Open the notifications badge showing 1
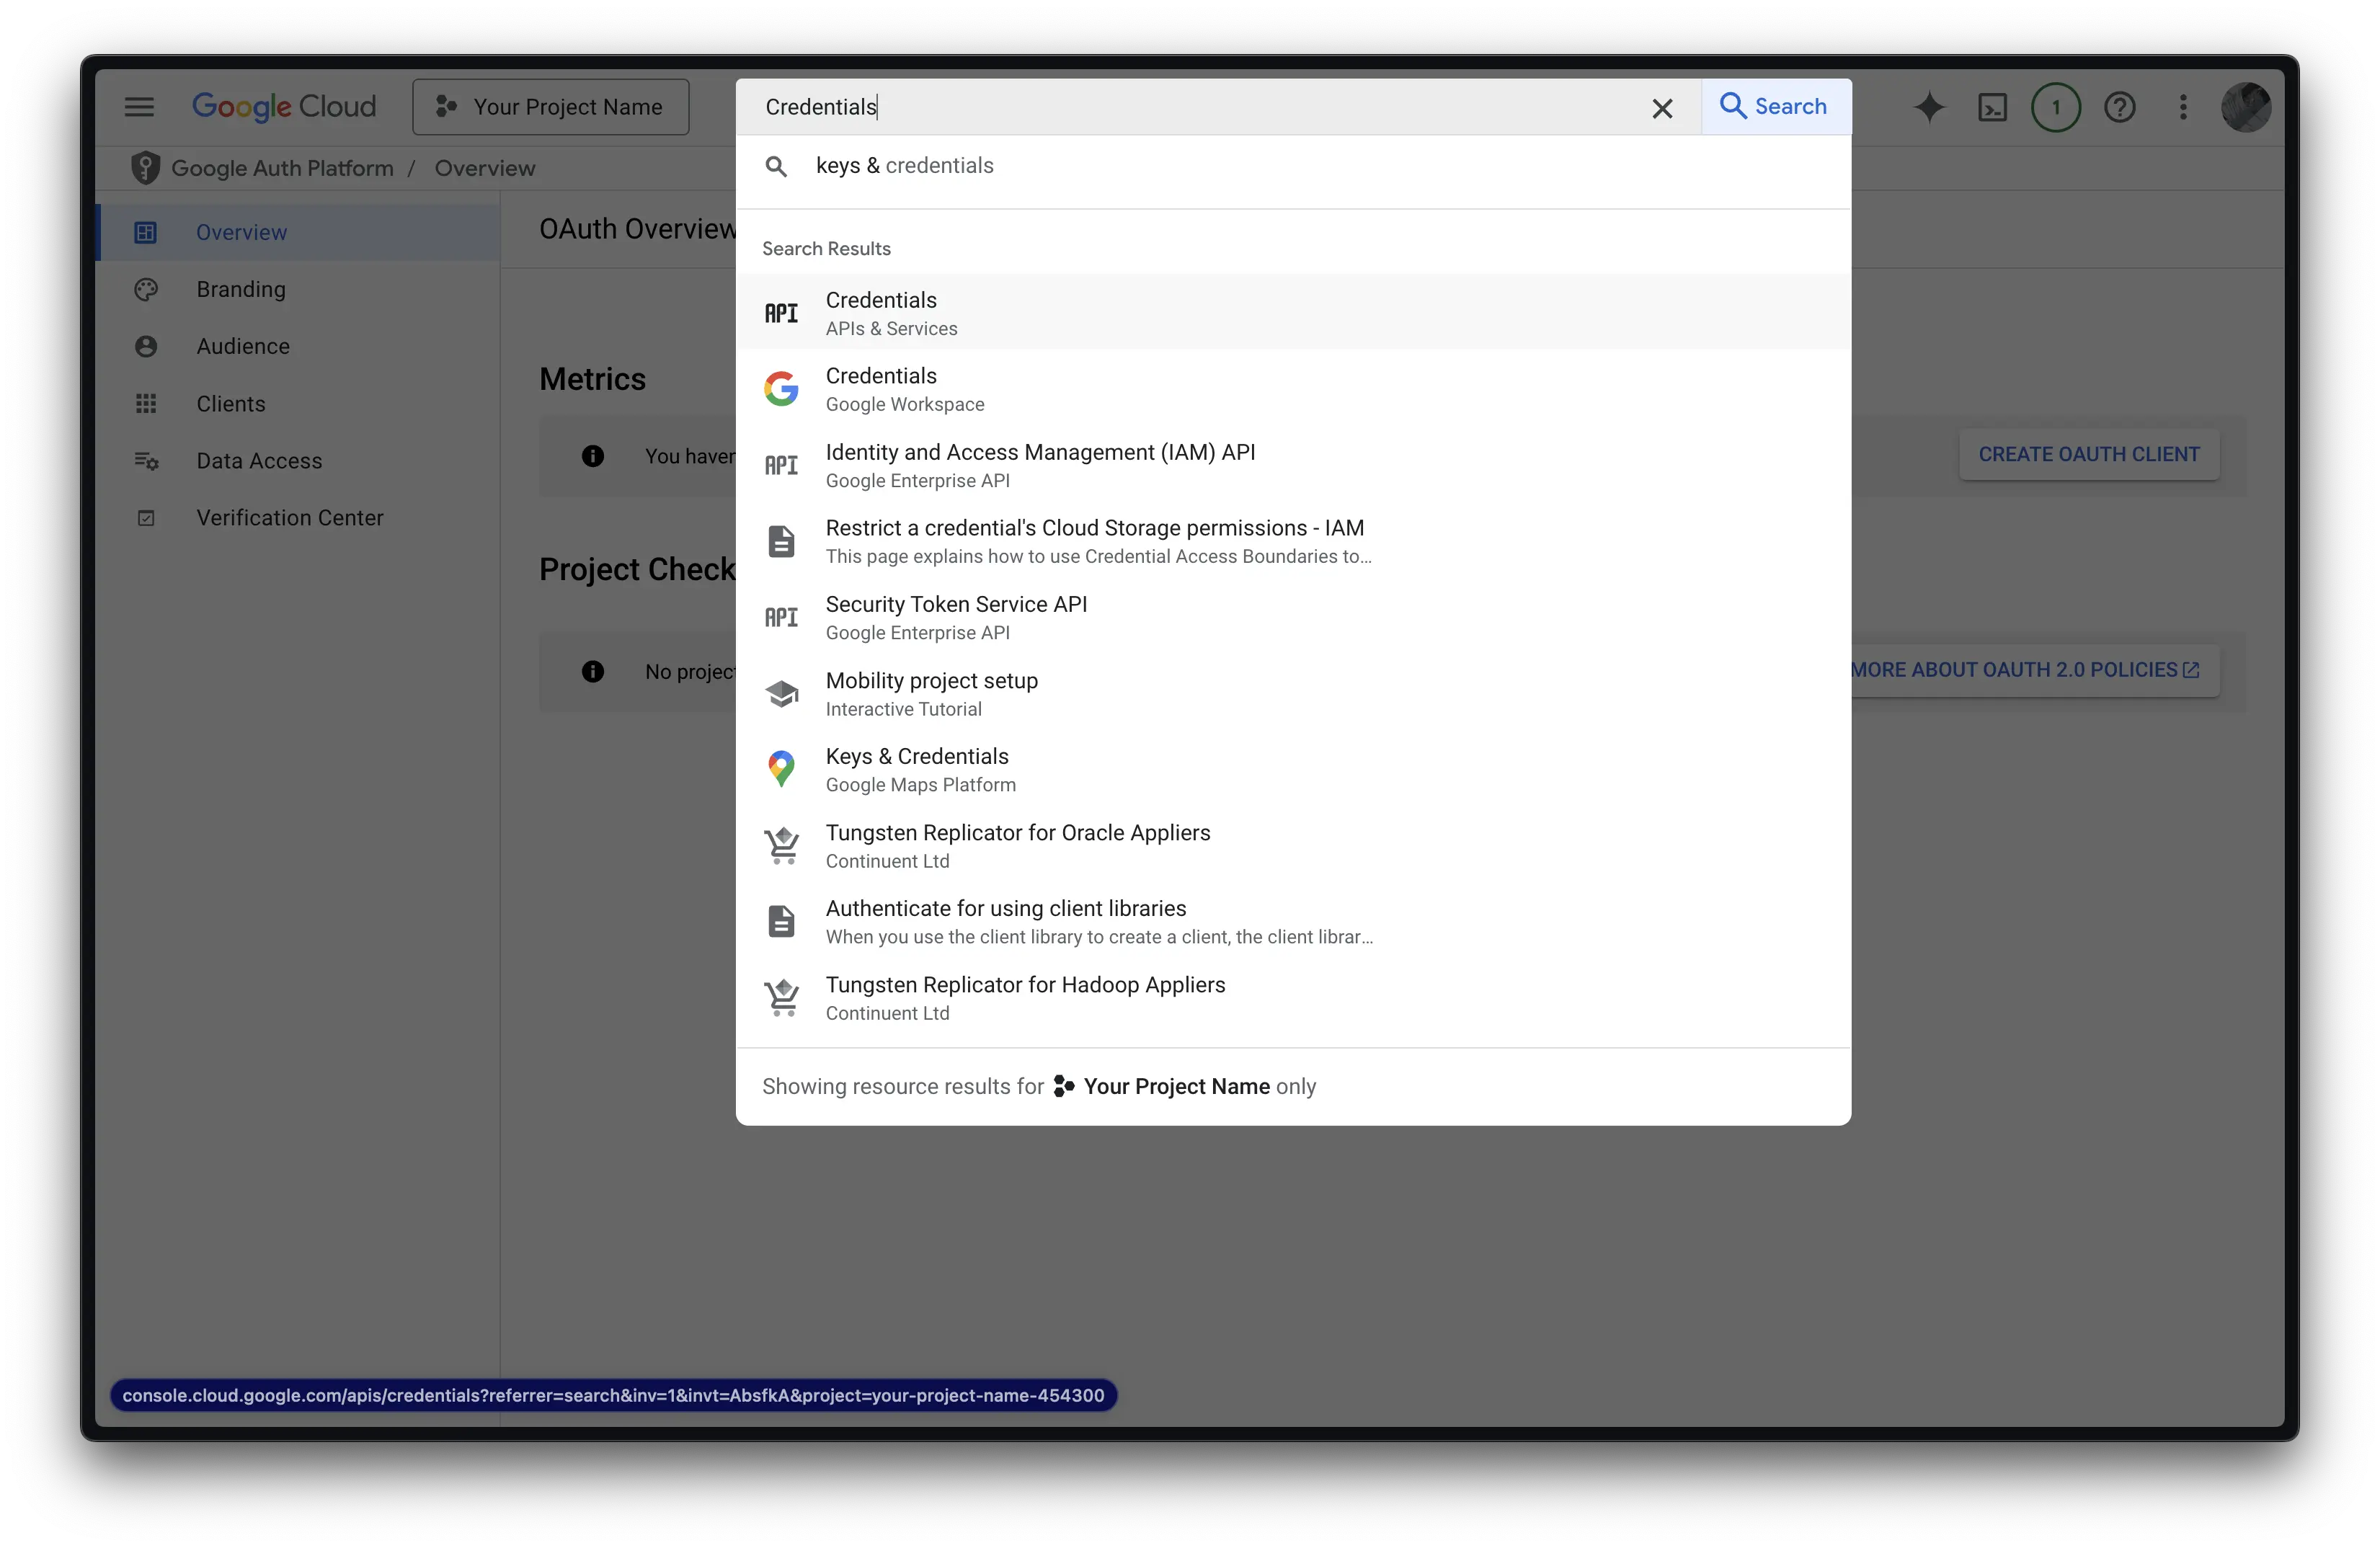Screen dimensions: 2380x1548 point(2055,107)
